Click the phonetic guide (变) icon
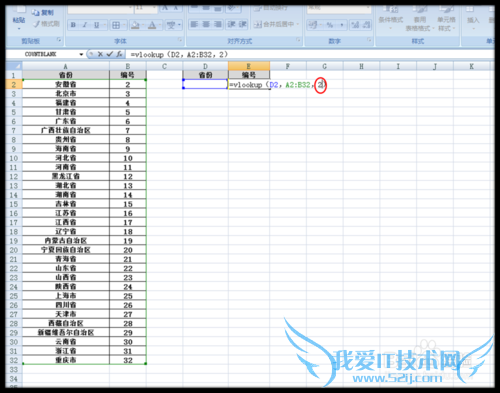The width and height of the screenshot is (500, 393). pyautogui.click(x=171, y=25)
